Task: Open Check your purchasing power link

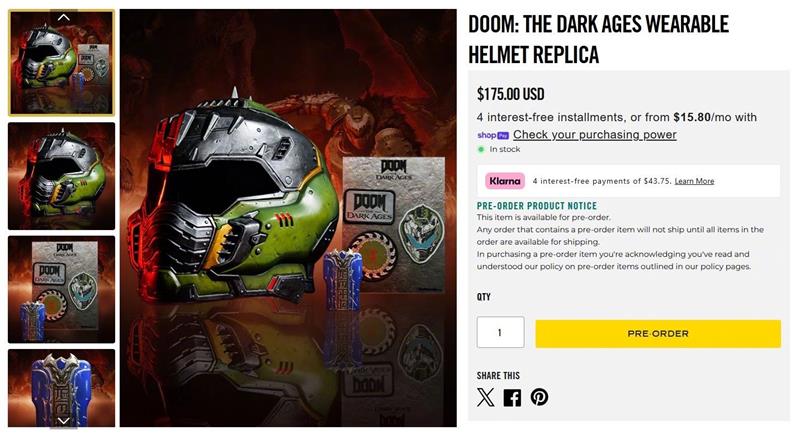Action: (594, 135)
